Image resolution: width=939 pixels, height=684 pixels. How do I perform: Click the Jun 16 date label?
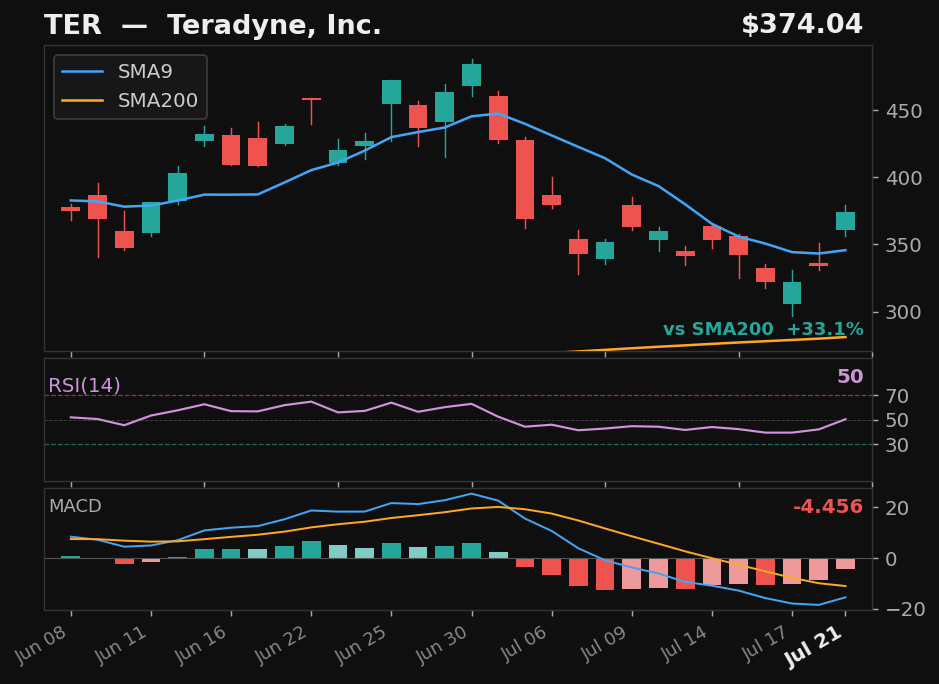(x=201, y=644)
